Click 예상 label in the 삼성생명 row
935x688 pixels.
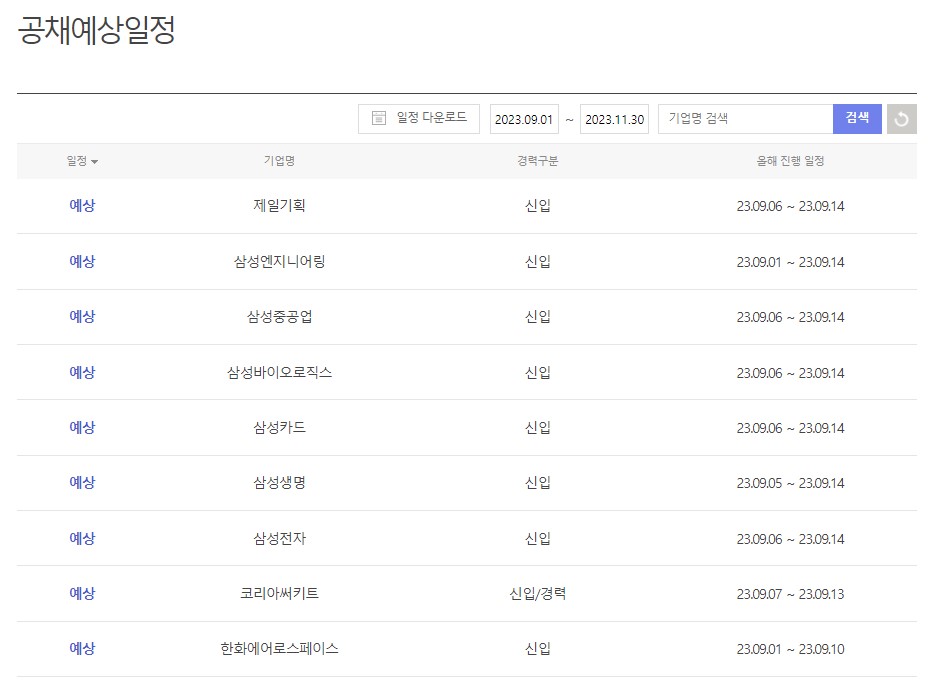pos(82,482)
